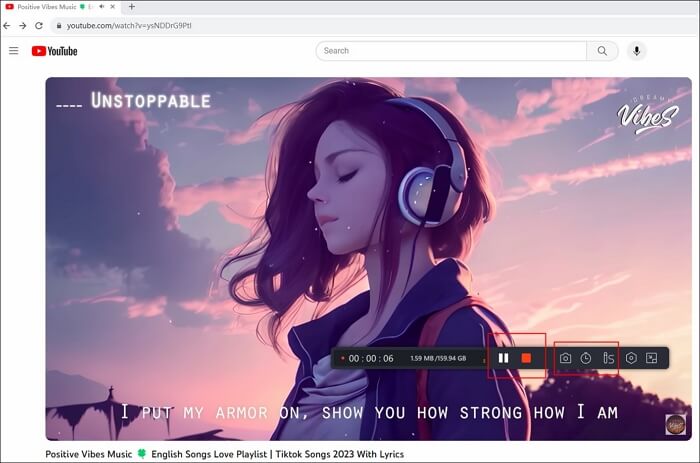Screen dimensions: 700x463
Task: Open a new browser tab with plus
Action: (132, 7)
